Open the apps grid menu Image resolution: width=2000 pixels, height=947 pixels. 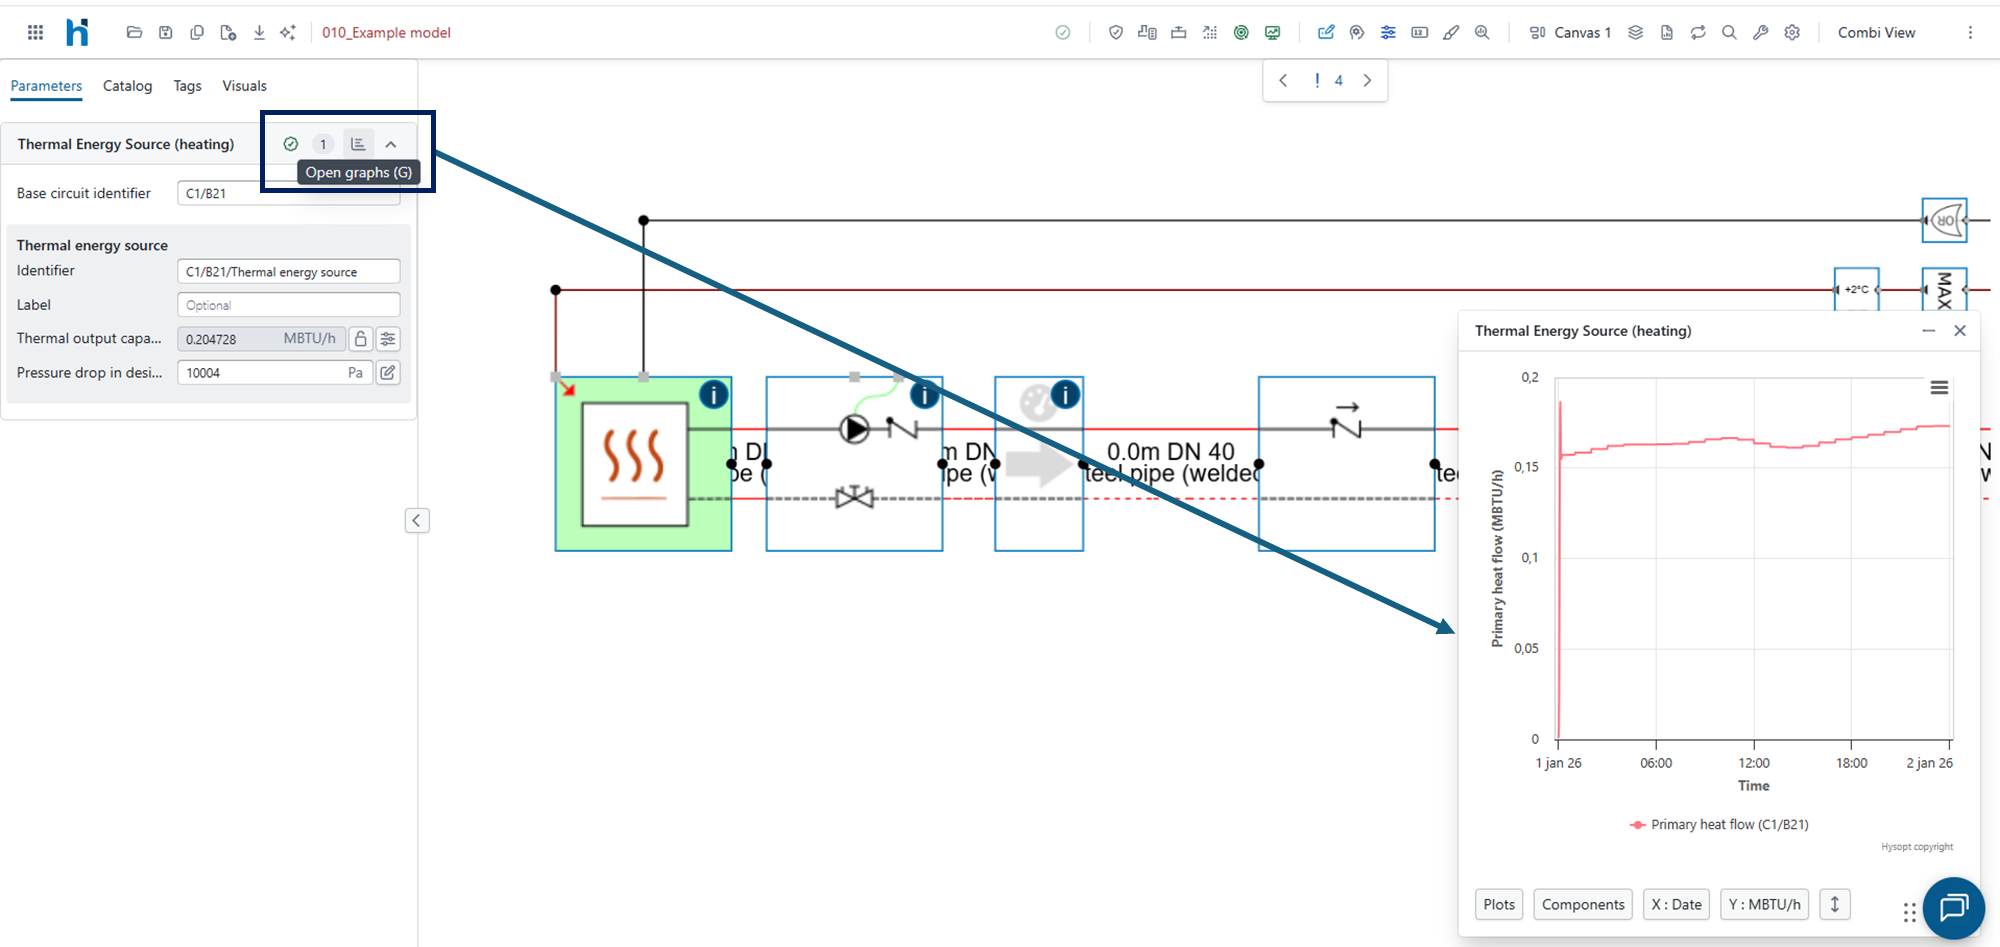point(36,32)
